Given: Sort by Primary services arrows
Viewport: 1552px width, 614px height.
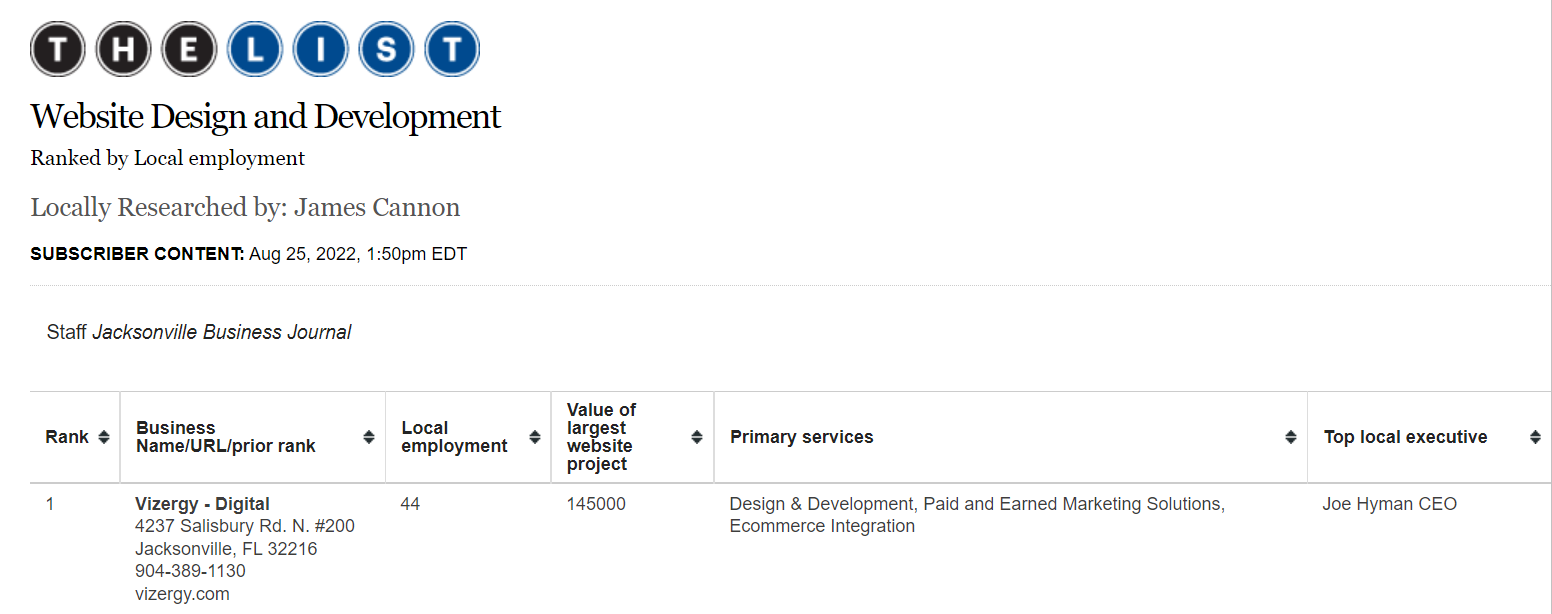Looking at the screenshot, I should tap(1290, 437).
